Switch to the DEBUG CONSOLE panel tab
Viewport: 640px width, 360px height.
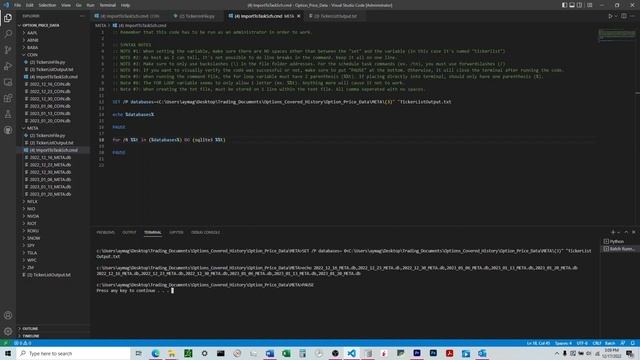pyautogui.click(x=205, y=232)
